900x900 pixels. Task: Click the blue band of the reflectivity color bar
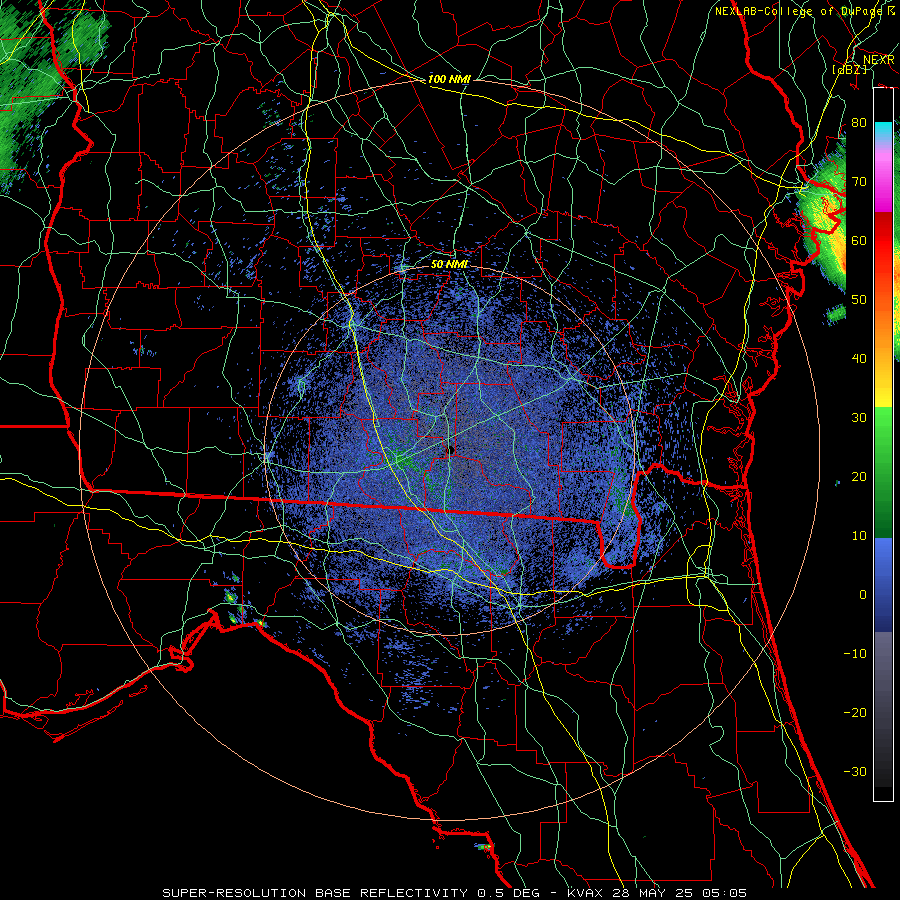pos(883,584)
